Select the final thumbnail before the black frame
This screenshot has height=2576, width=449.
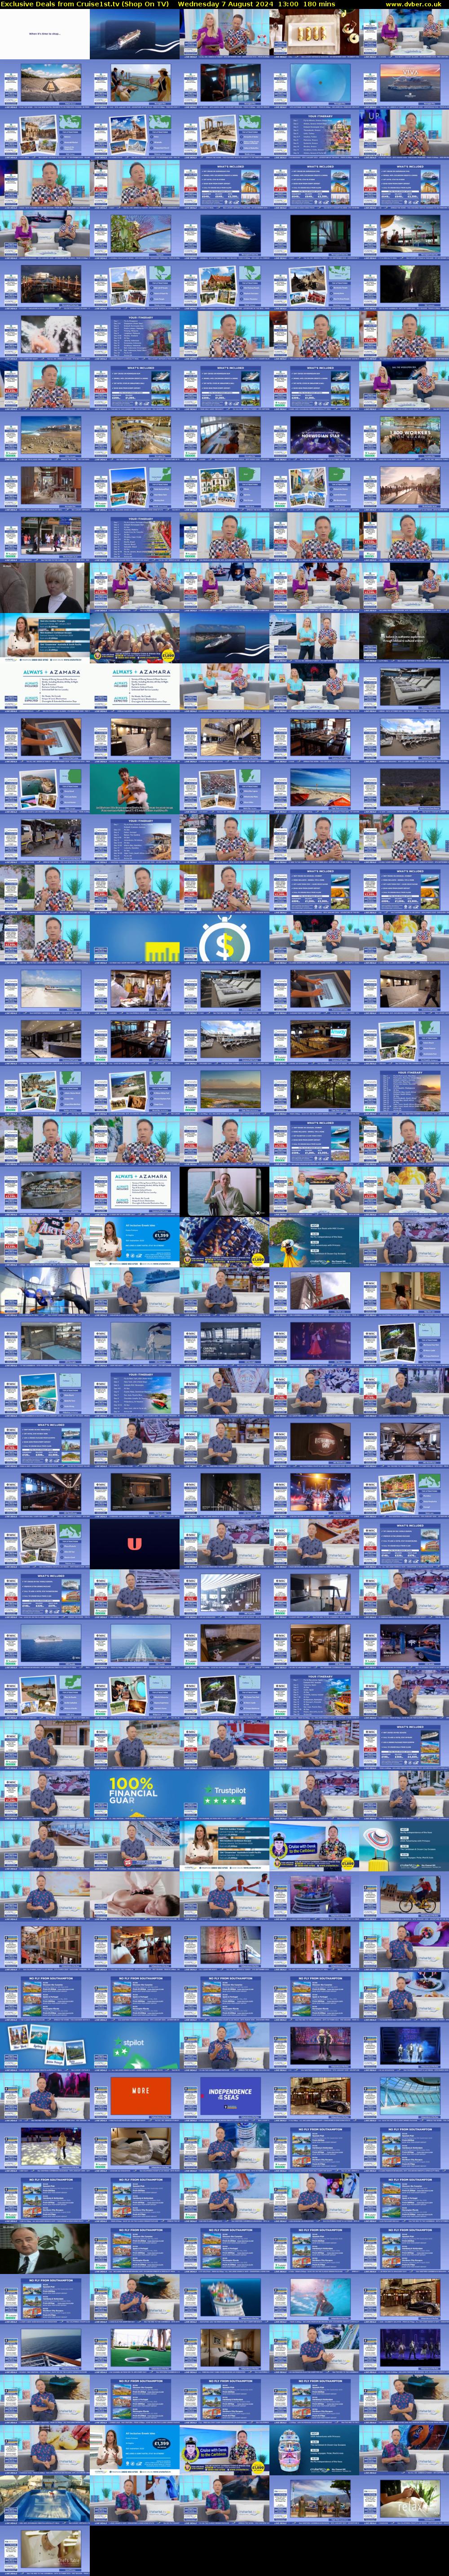pyautogui.click(x=45, y=2549)
